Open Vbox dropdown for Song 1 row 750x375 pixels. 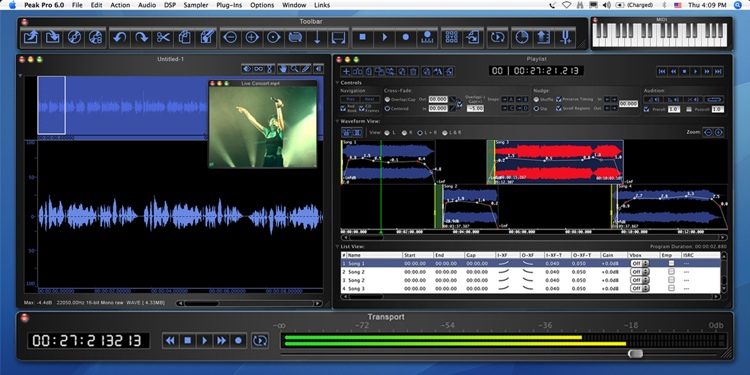point(640,264)
